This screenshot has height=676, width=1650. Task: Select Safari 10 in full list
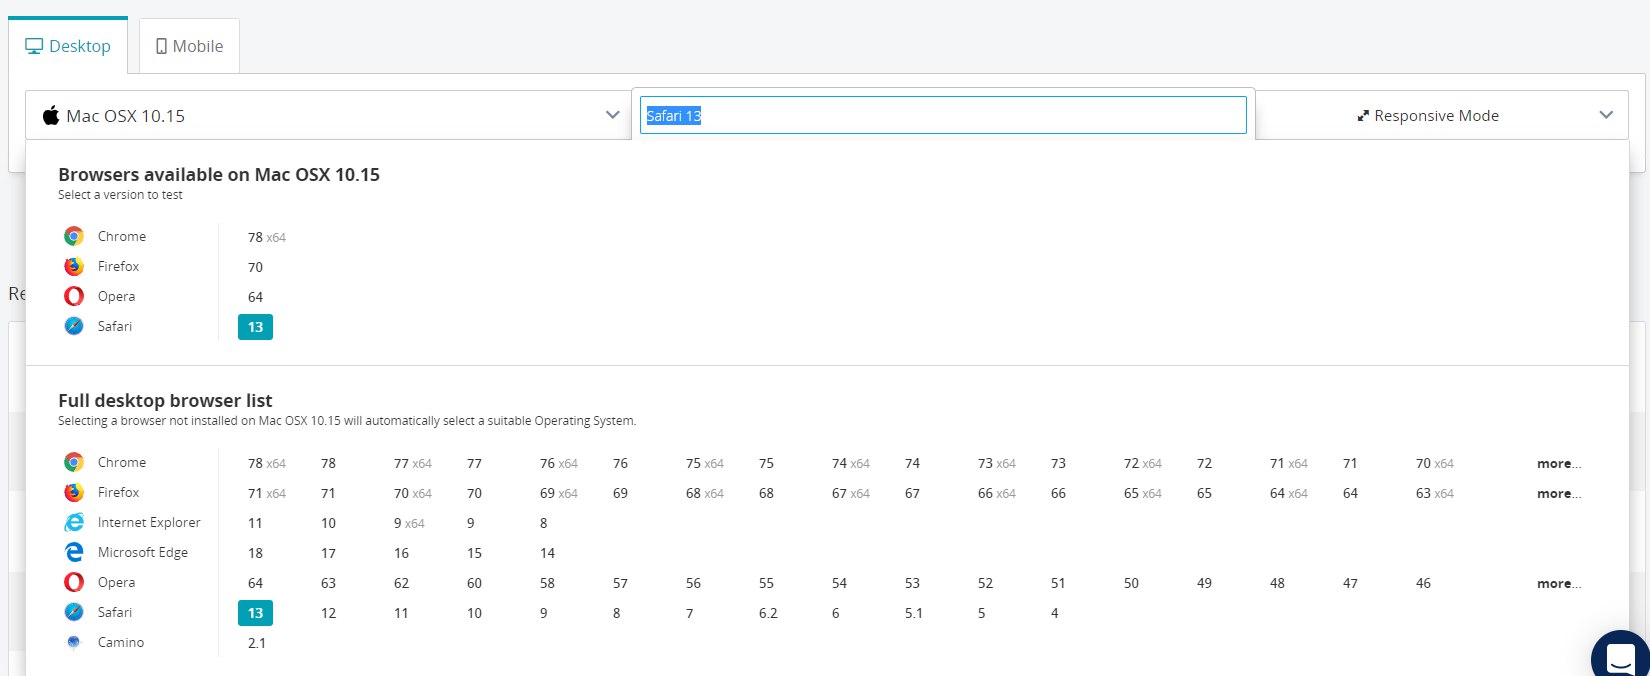click(x=474, y=613)
